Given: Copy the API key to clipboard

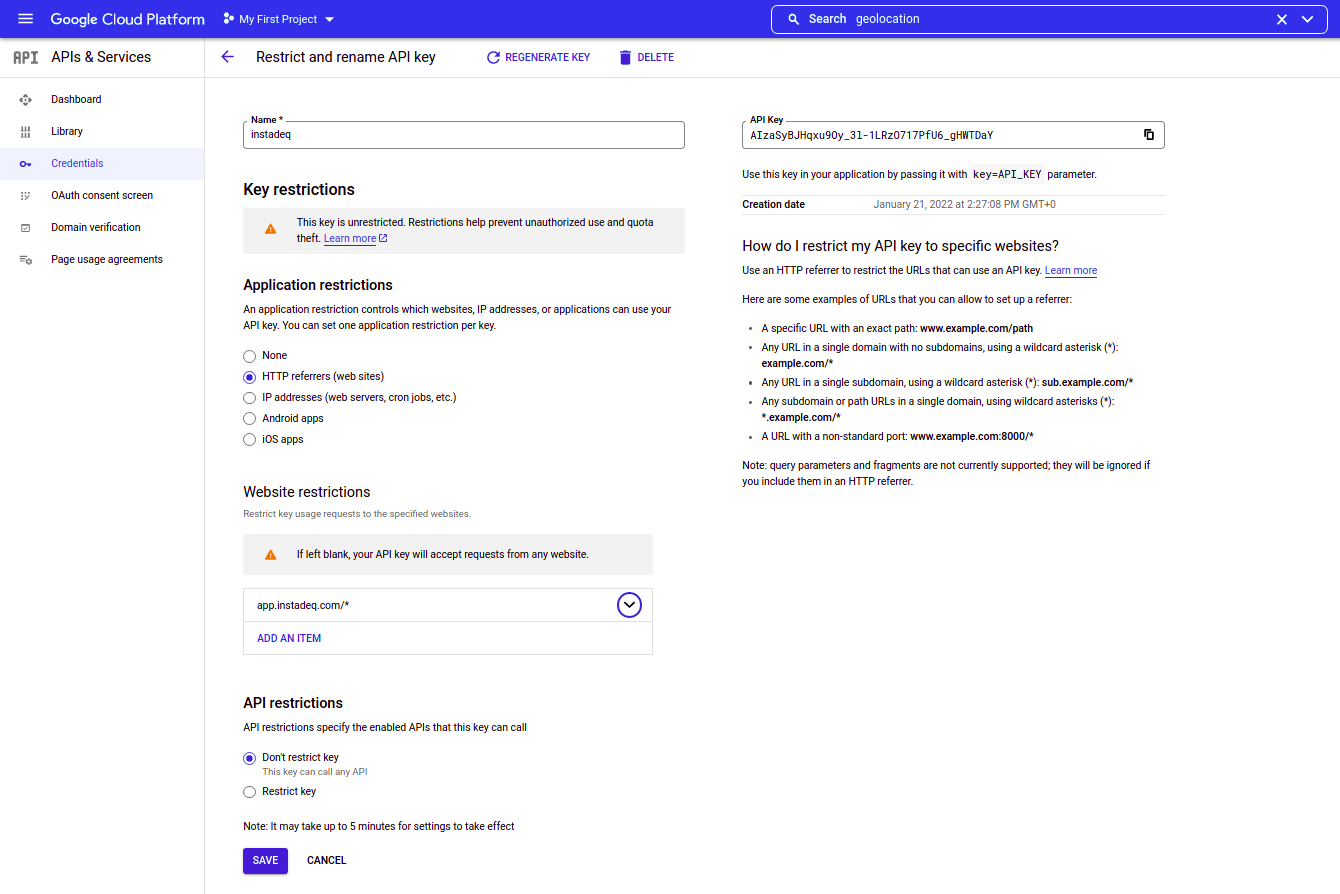Looking at the screenshot, I should [1149, 135].
